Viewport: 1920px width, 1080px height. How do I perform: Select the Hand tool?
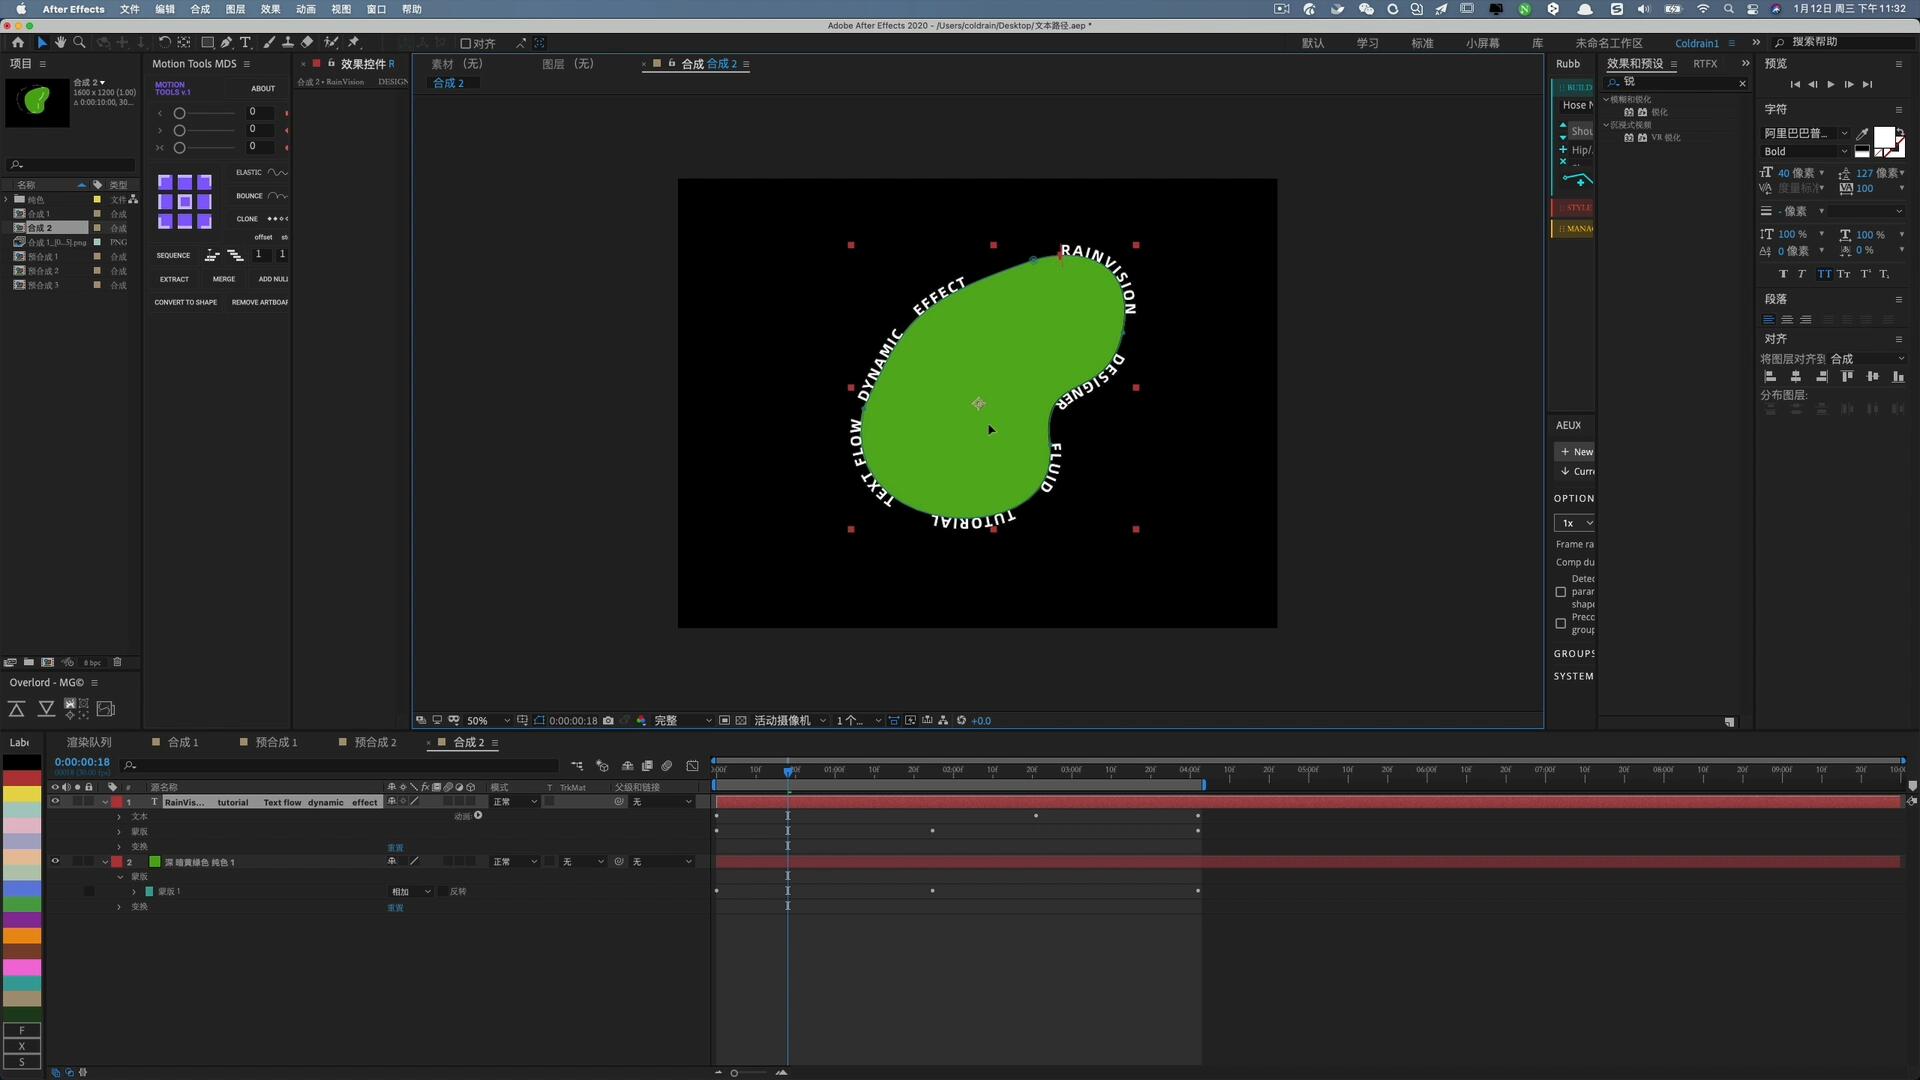click(60, 43)
